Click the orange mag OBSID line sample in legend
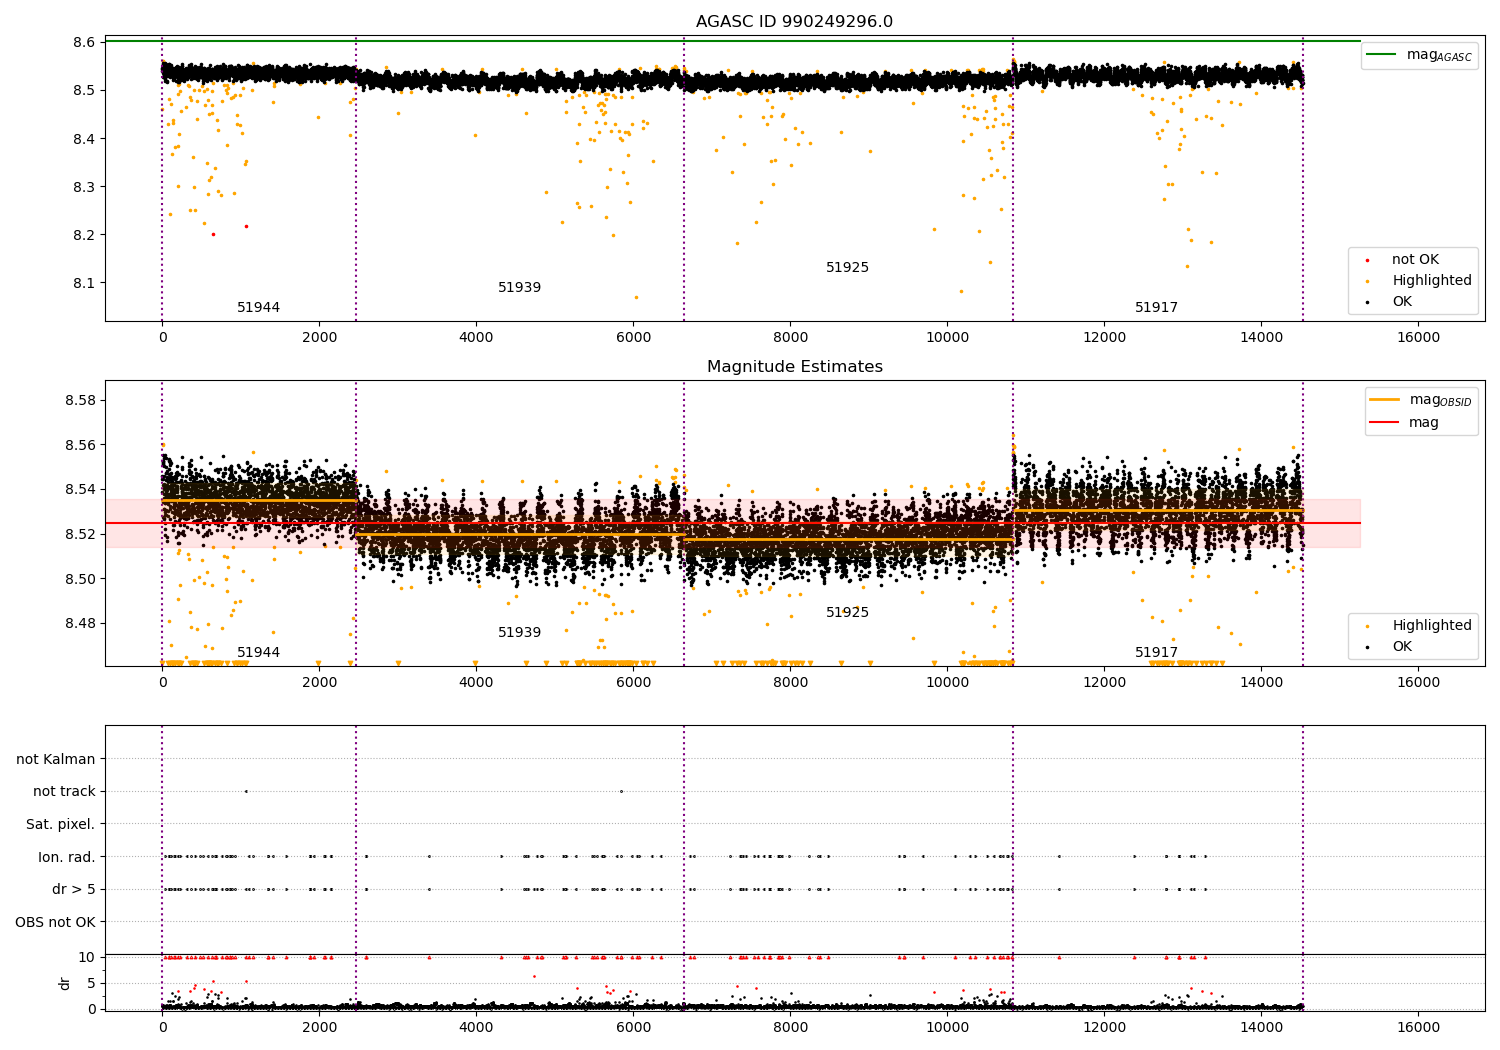 pyautogui.click(x=1384, y=400)
